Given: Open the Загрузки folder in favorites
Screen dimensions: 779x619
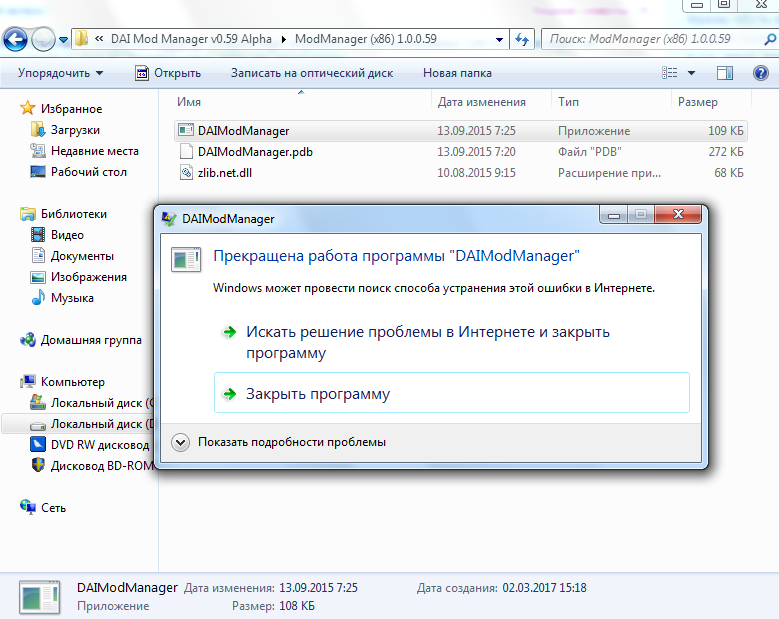Looking at the screenshot, I should tap(75, 130).
